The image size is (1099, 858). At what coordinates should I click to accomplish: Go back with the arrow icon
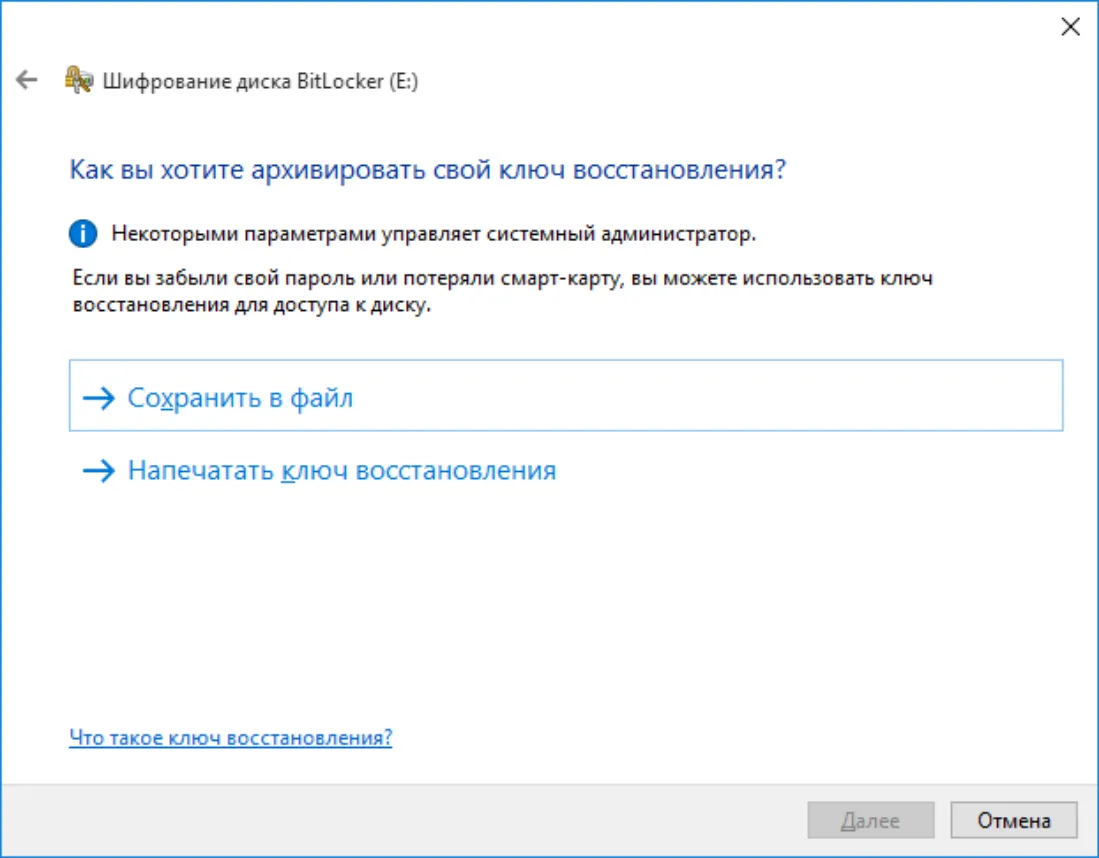tap(27, 80)
